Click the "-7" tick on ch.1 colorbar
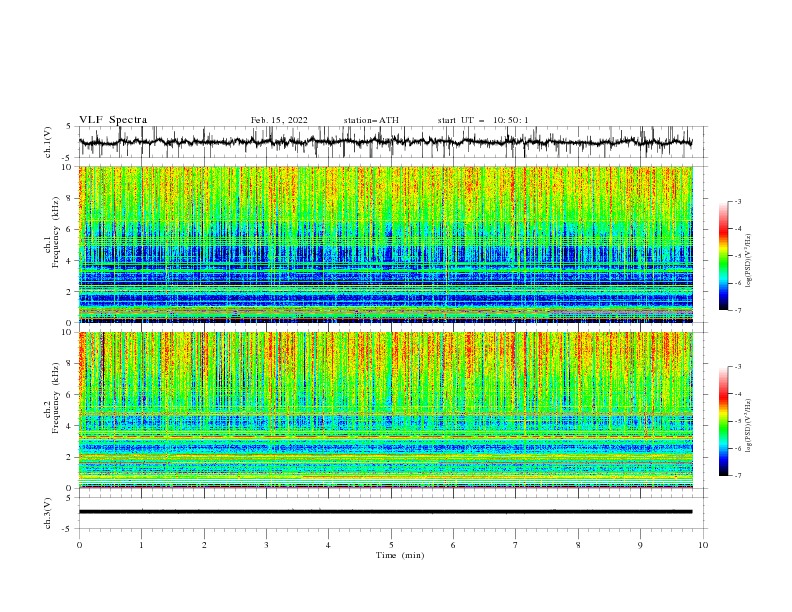Image resolution: width=792 pixels, height=612 pixels. pyautogui.click(x=738, y=310)
